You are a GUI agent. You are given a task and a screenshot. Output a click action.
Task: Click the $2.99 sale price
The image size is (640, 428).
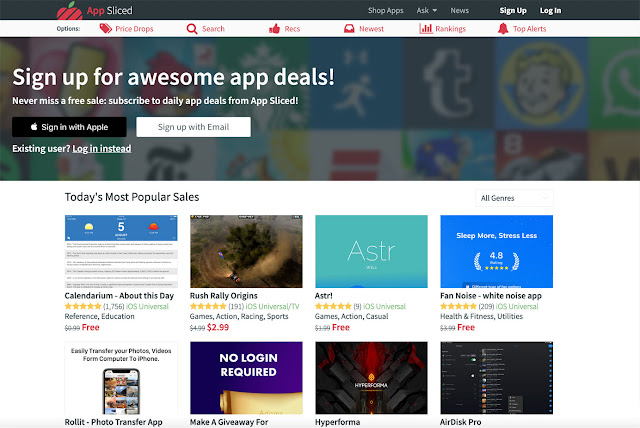coord(218,327)
